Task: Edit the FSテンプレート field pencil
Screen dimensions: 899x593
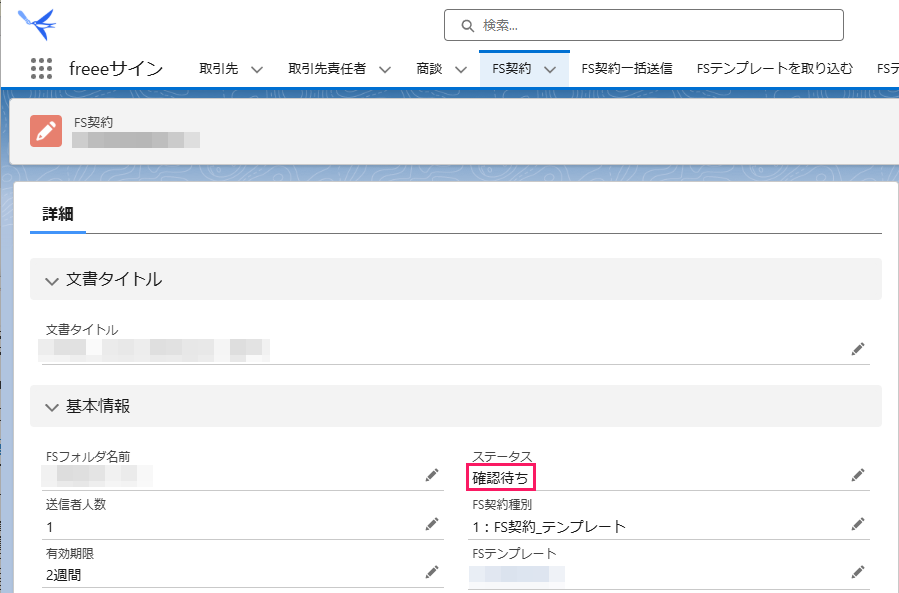Action: click(858, 572)
